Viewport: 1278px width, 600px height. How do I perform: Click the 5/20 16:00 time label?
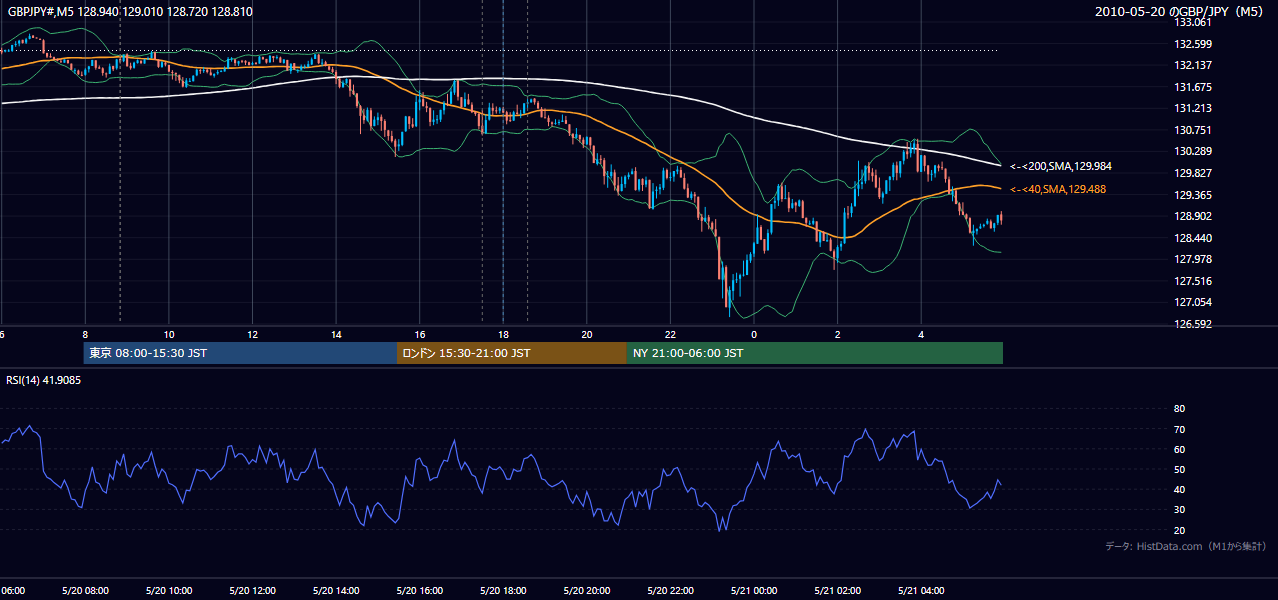[419, 591]
